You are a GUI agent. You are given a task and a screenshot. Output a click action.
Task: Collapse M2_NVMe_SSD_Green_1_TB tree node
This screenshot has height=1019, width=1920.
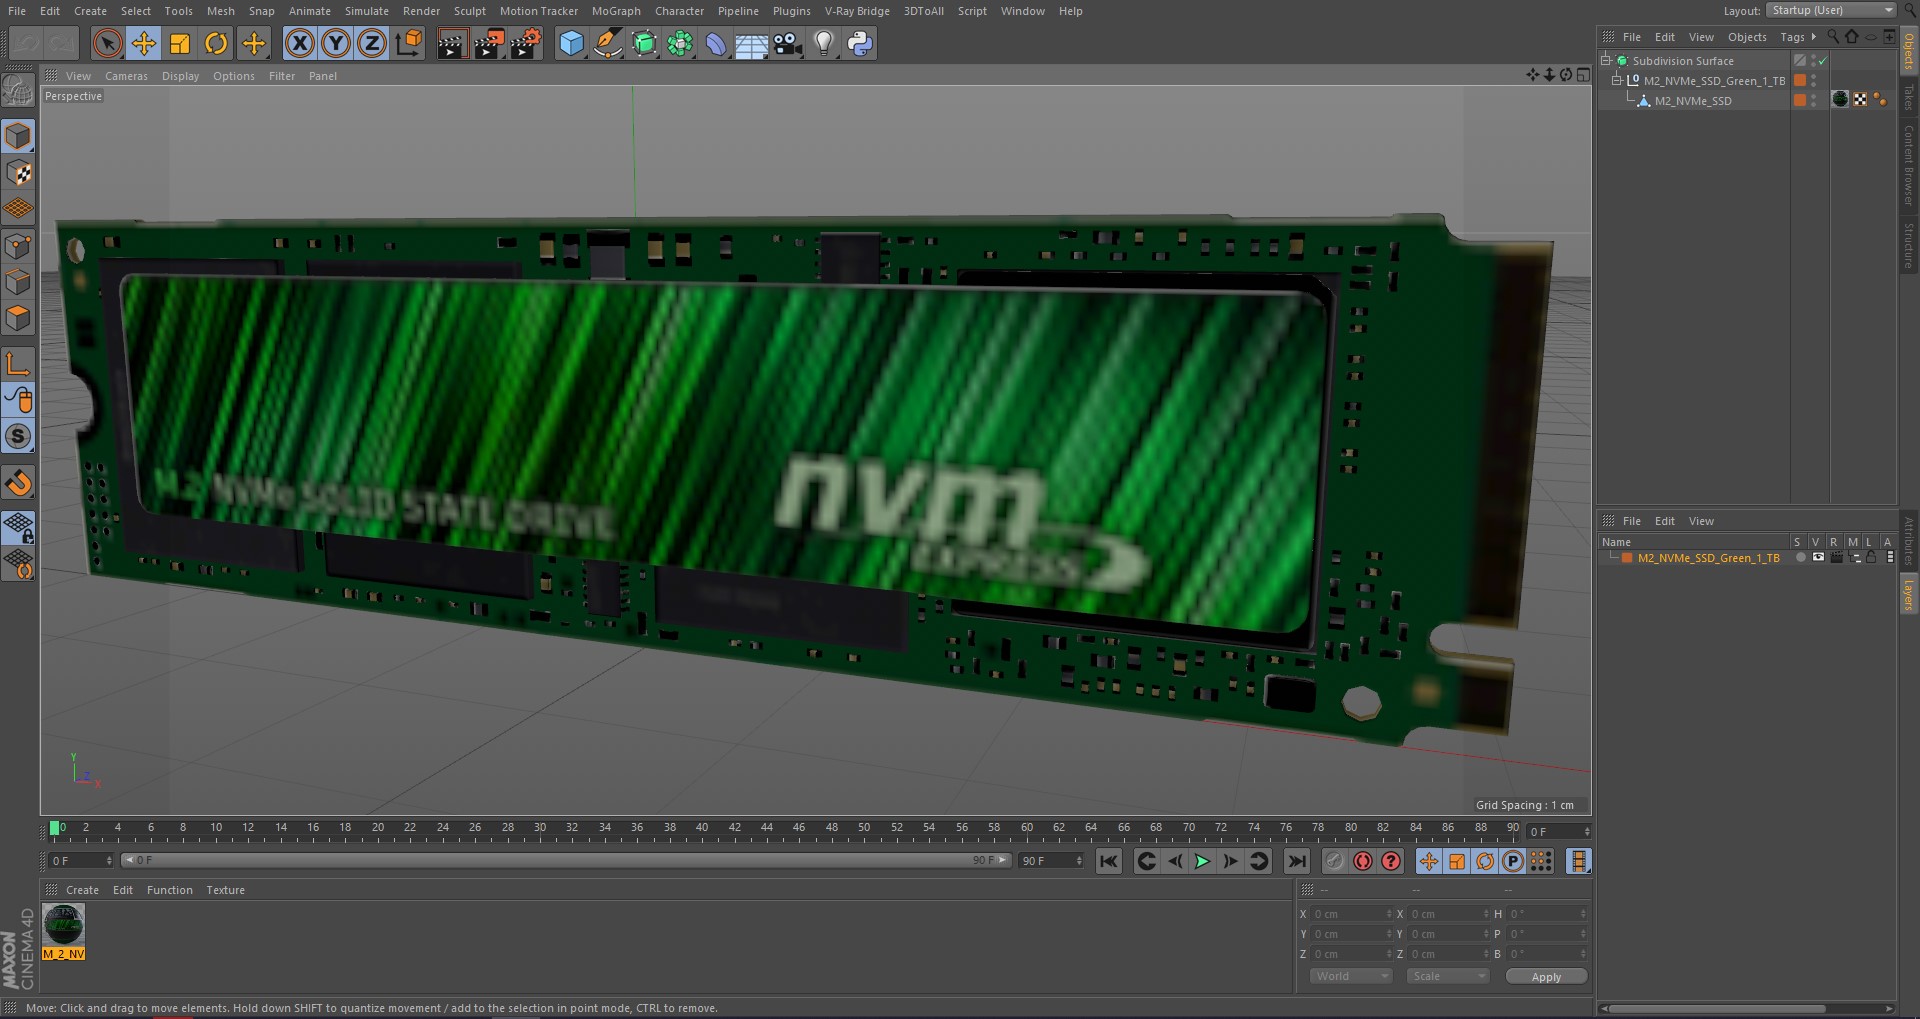click(x=1616, y=80)
